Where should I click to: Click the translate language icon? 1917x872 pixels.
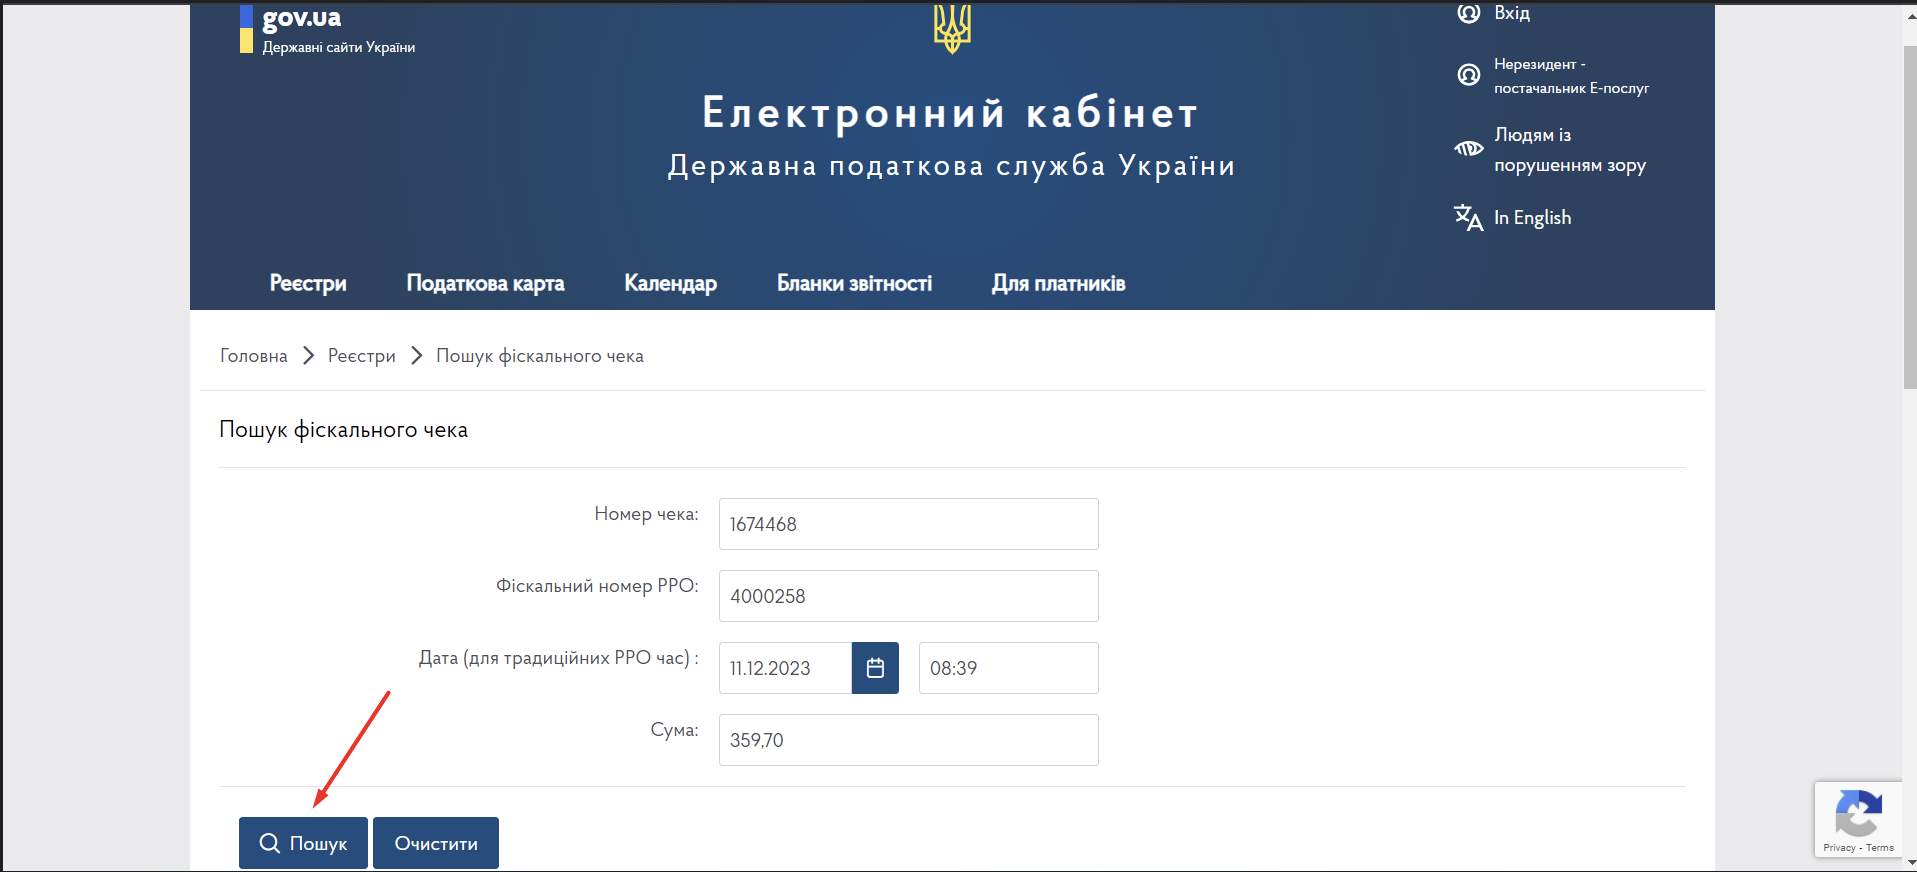[1468, 217]
